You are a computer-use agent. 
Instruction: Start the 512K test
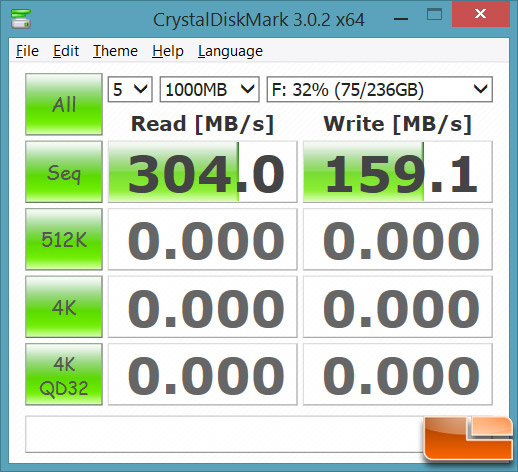[x=64, y=239]
